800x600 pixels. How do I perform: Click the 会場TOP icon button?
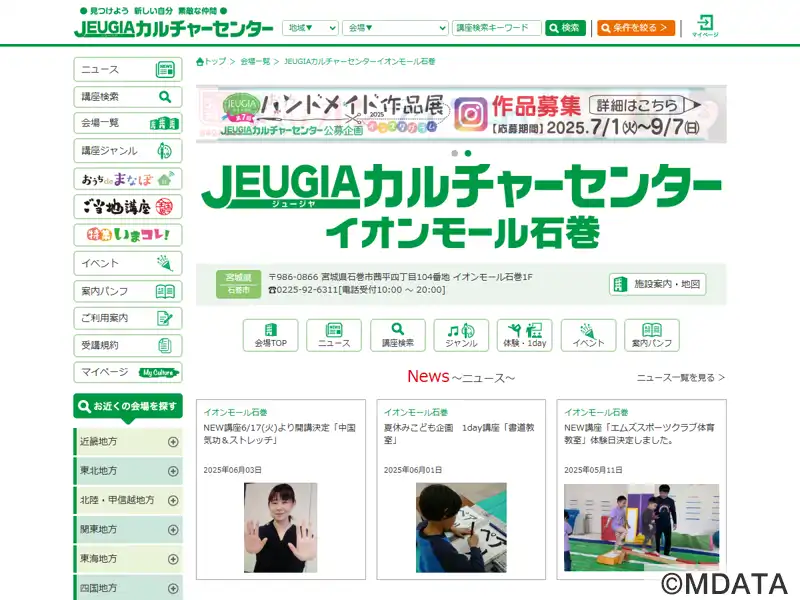270,335
